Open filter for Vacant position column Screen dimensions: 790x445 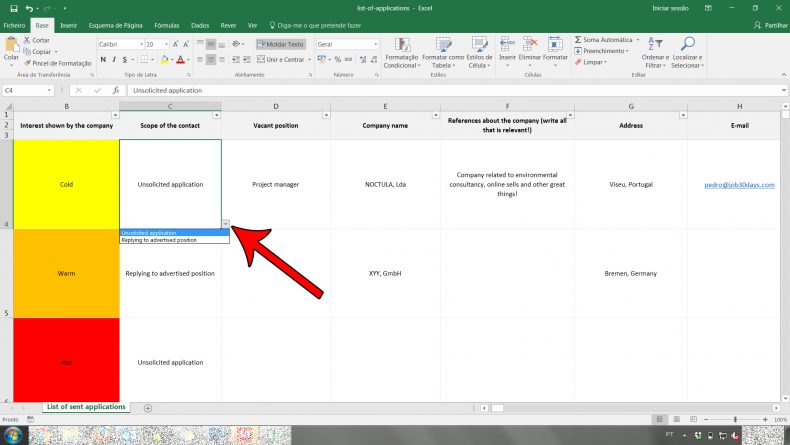(326, 115)
